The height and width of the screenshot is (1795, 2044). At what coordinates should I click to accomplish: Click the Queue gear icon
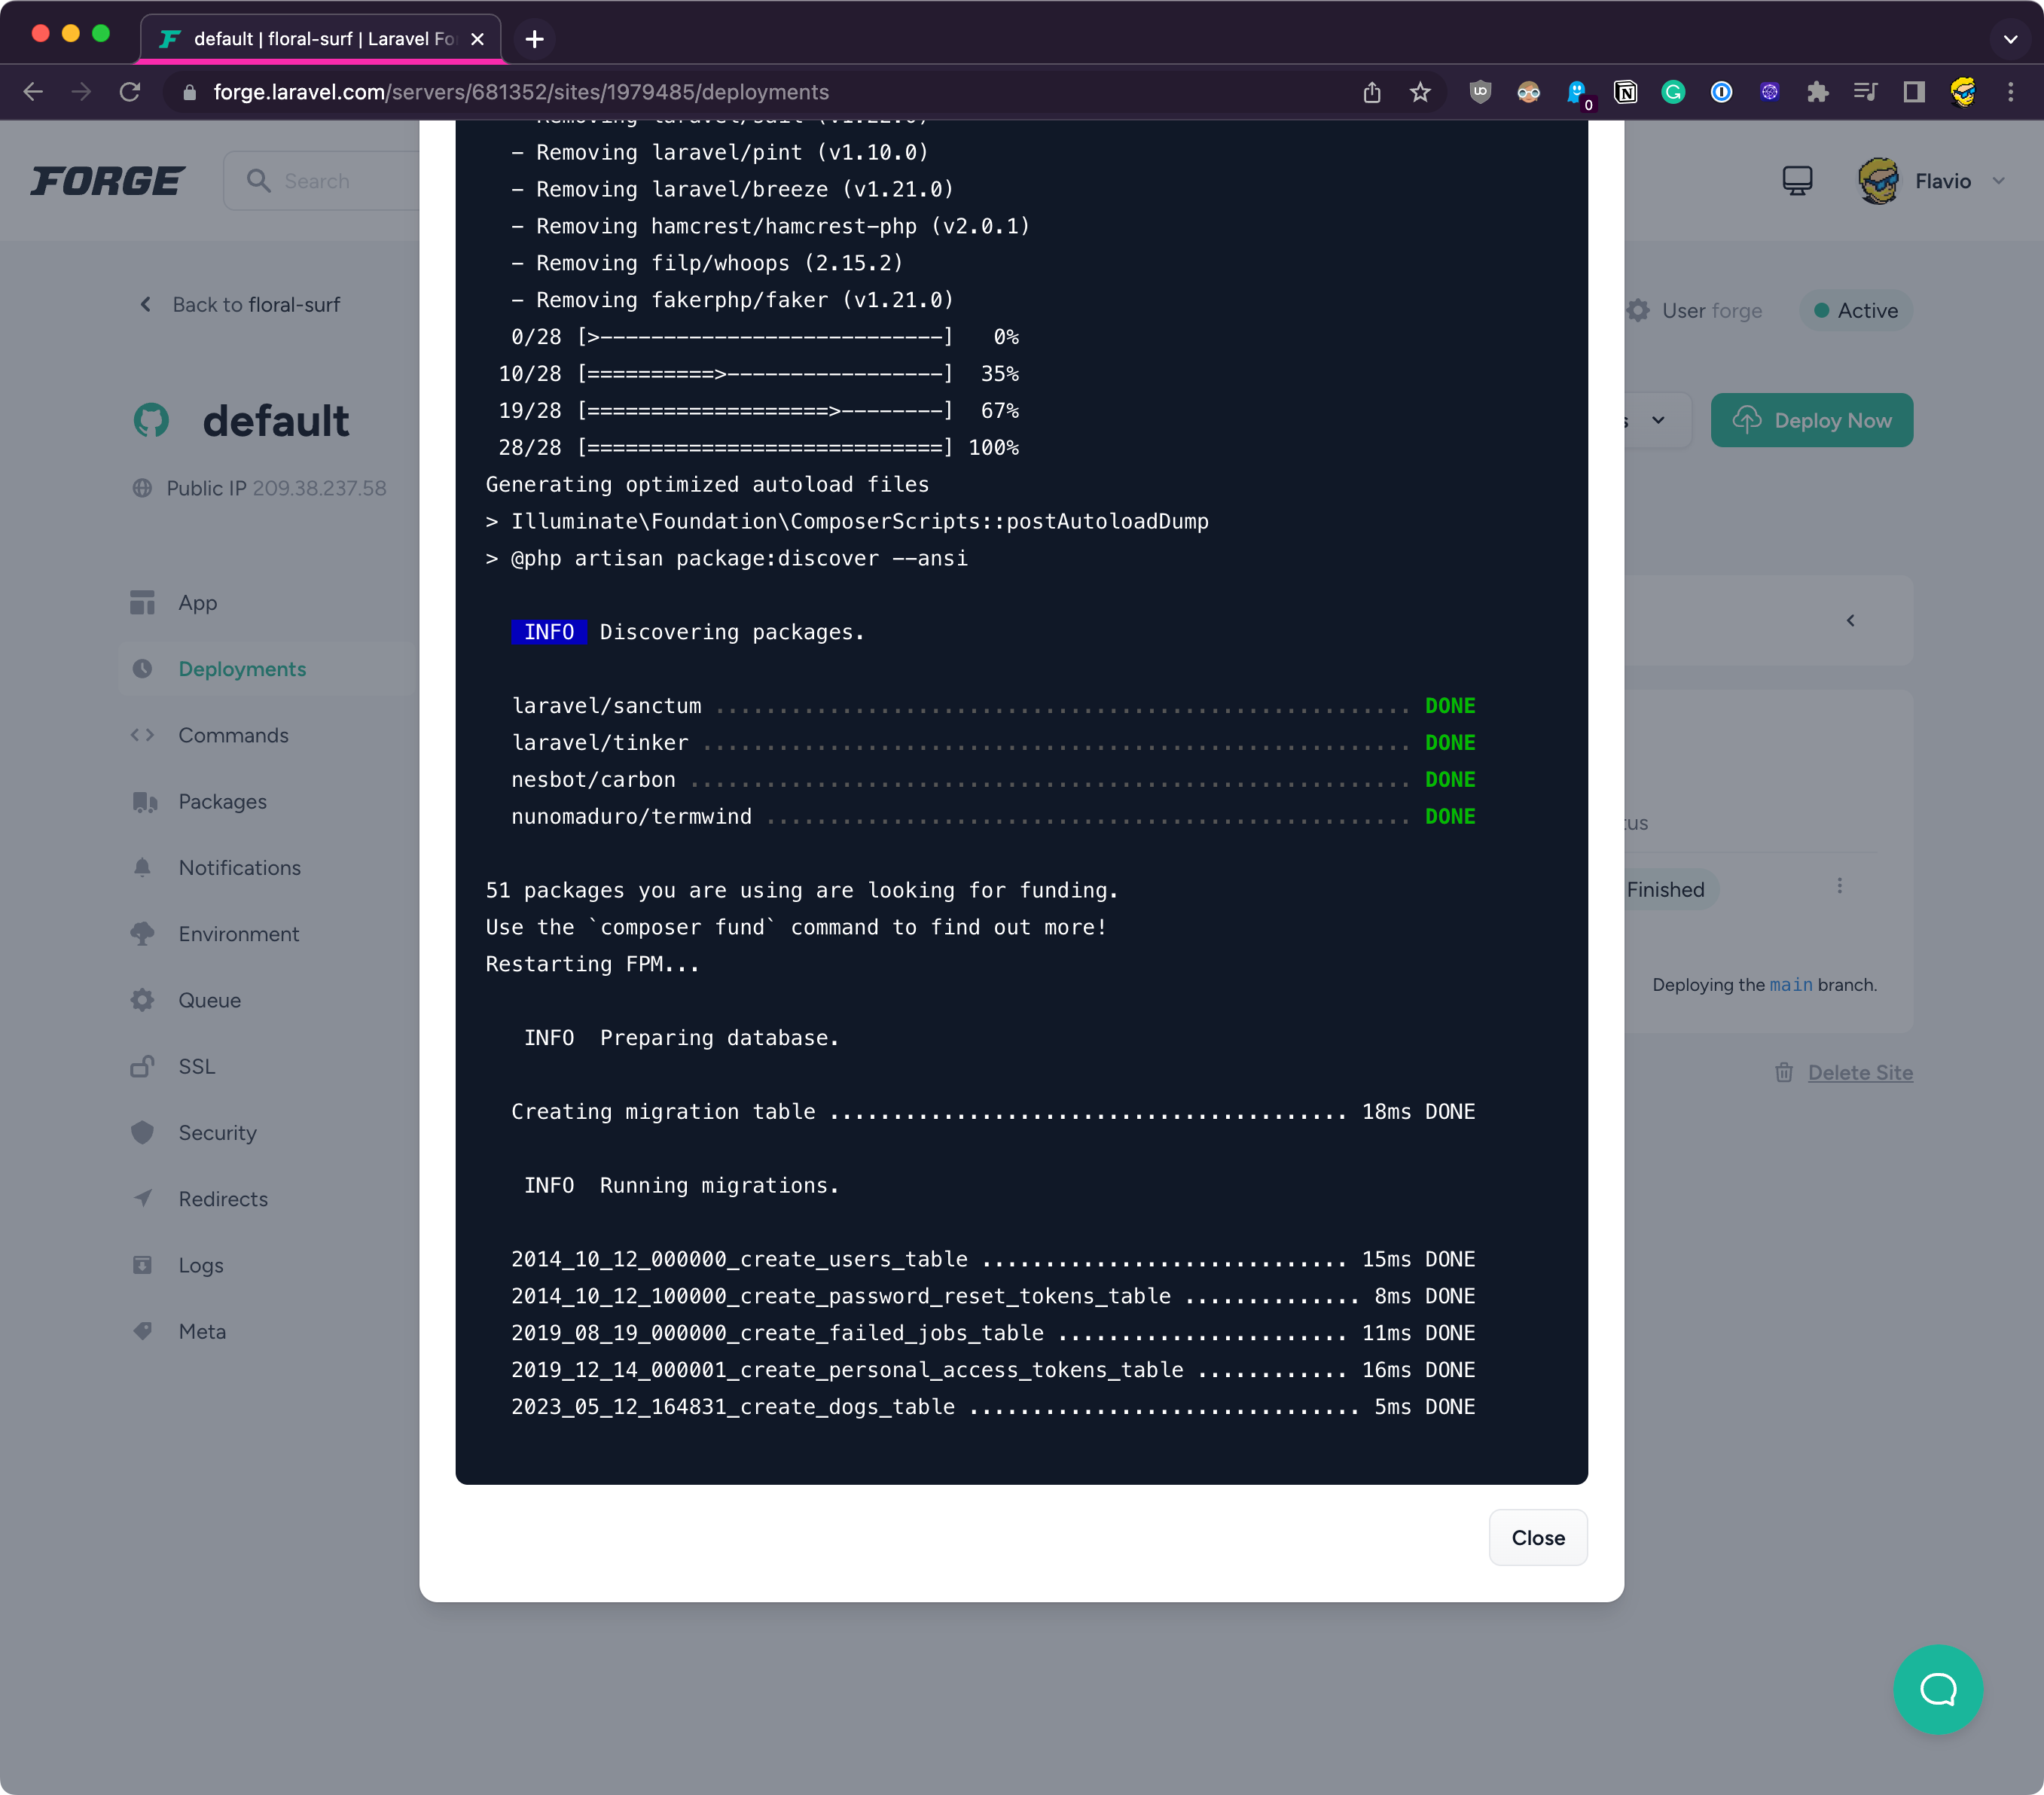pos(143,1000)
